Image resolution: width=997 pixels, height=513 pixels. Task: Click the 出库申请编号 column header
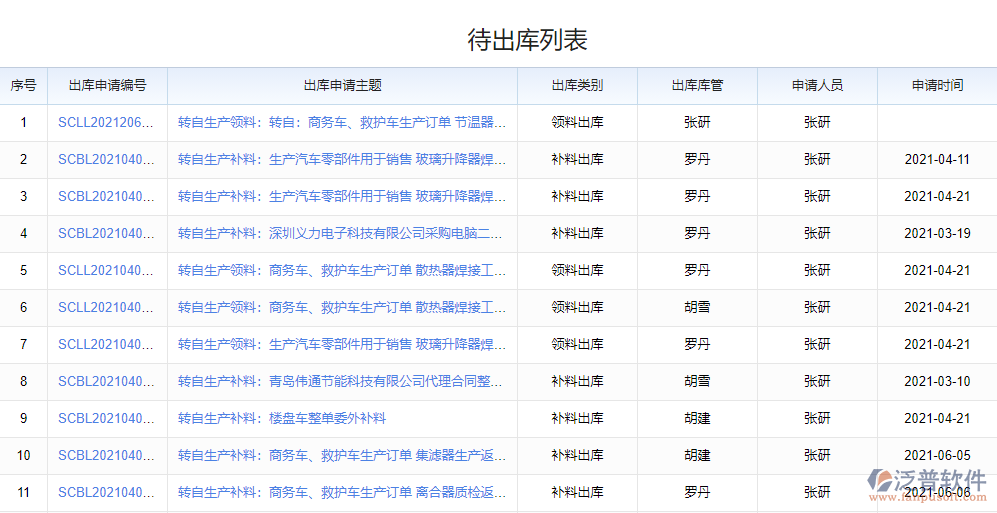[107, 86]
